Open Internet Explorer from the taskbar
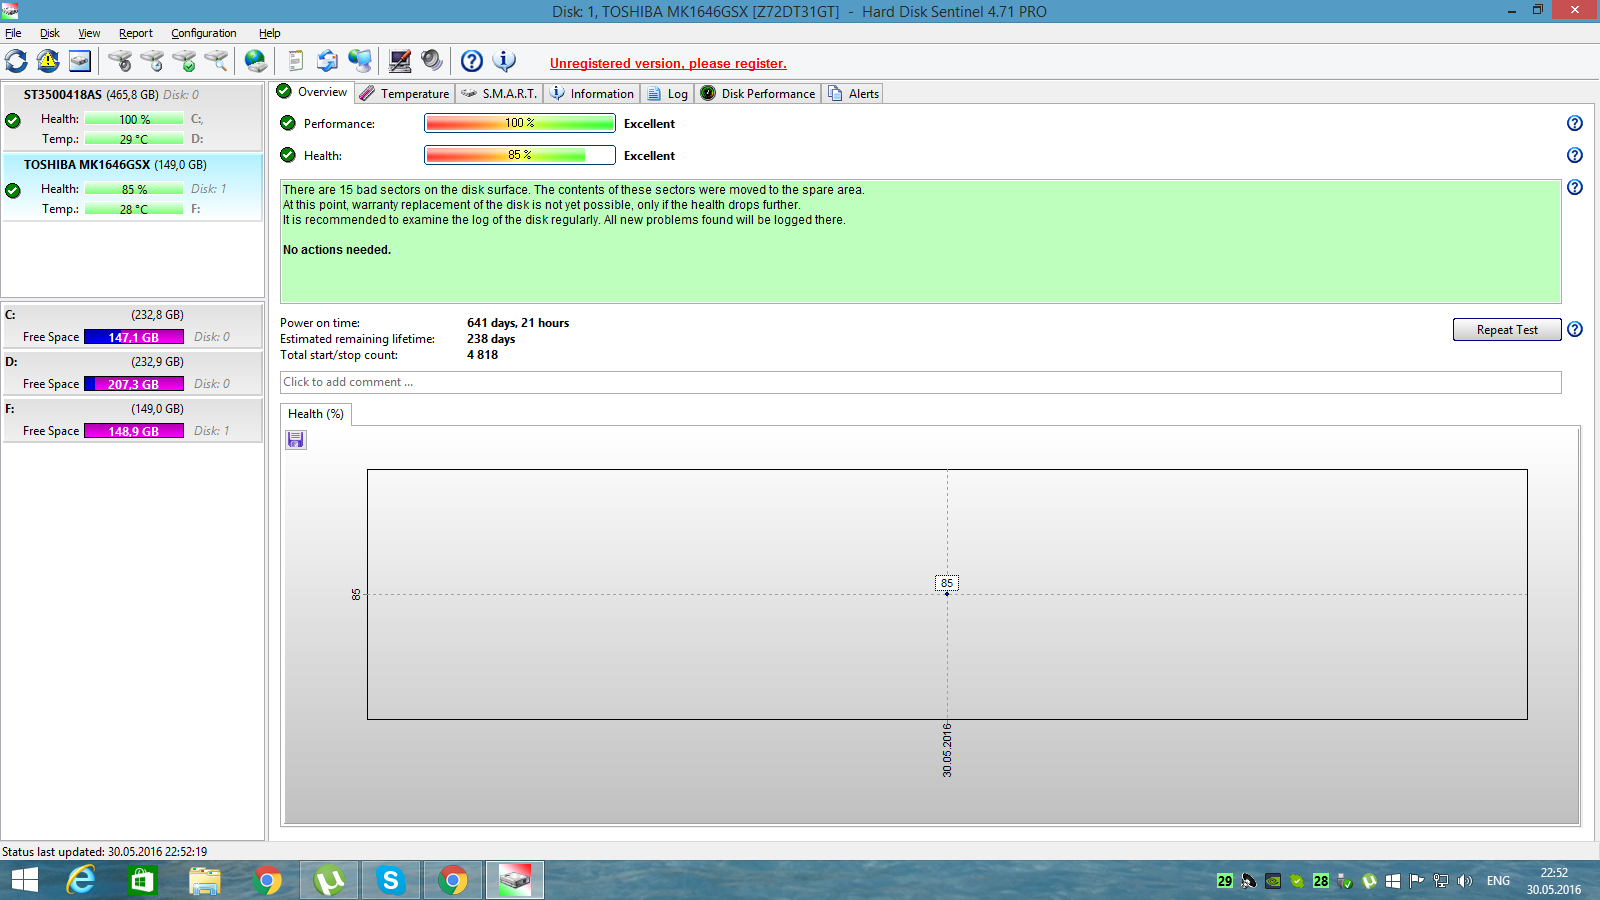The width and height of the screenshot is (1600, 900). click(81, 880)
